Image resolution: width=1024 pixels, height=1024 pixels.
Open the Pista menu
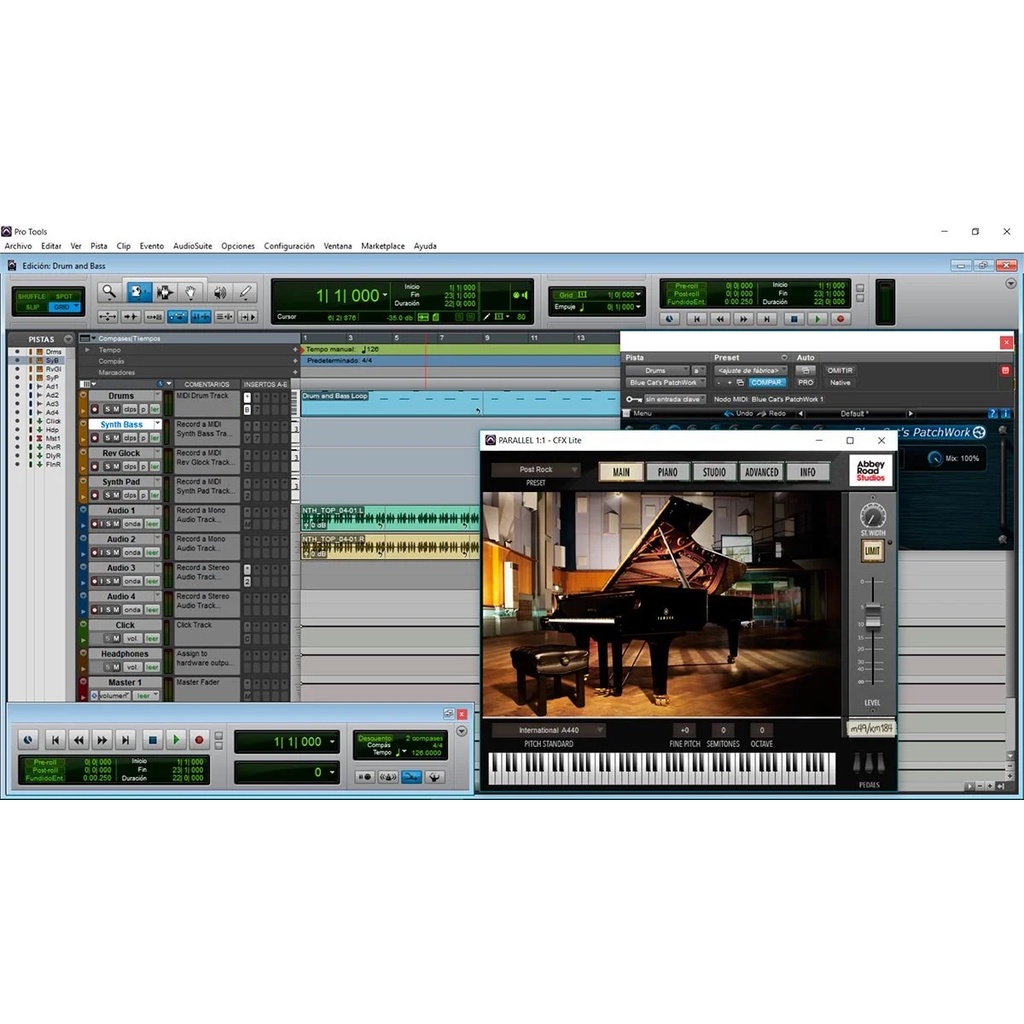99,246
